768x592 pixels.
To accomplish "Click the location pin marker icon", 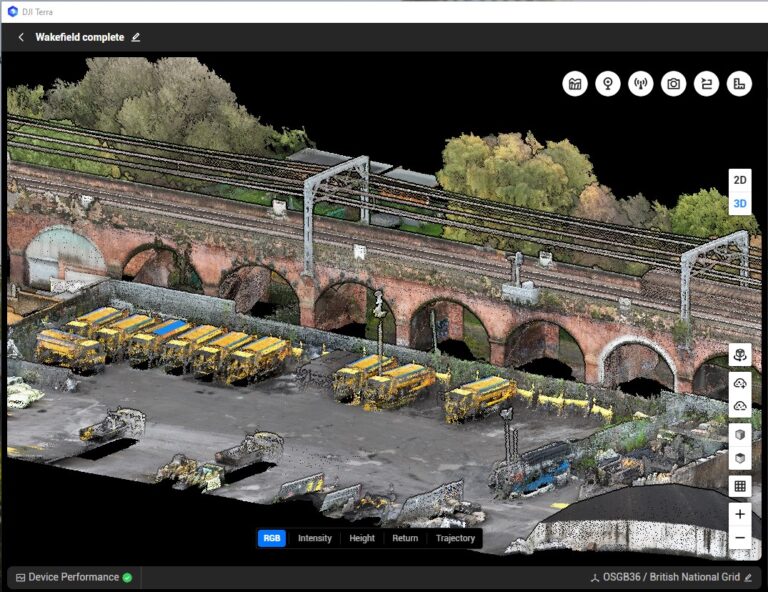I will click(608, 84).
